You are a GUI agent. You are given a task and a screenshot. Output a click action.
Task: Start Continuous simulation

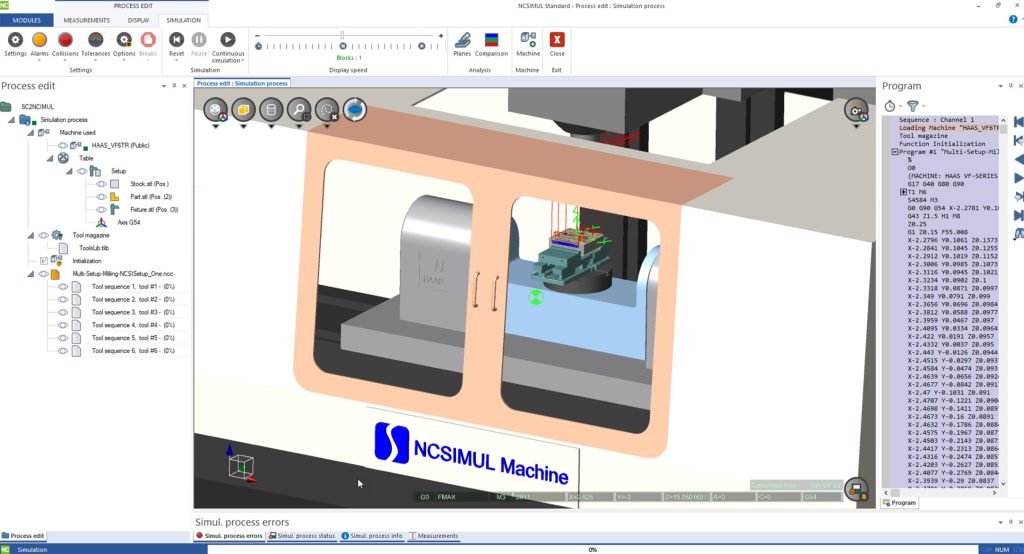228,39
